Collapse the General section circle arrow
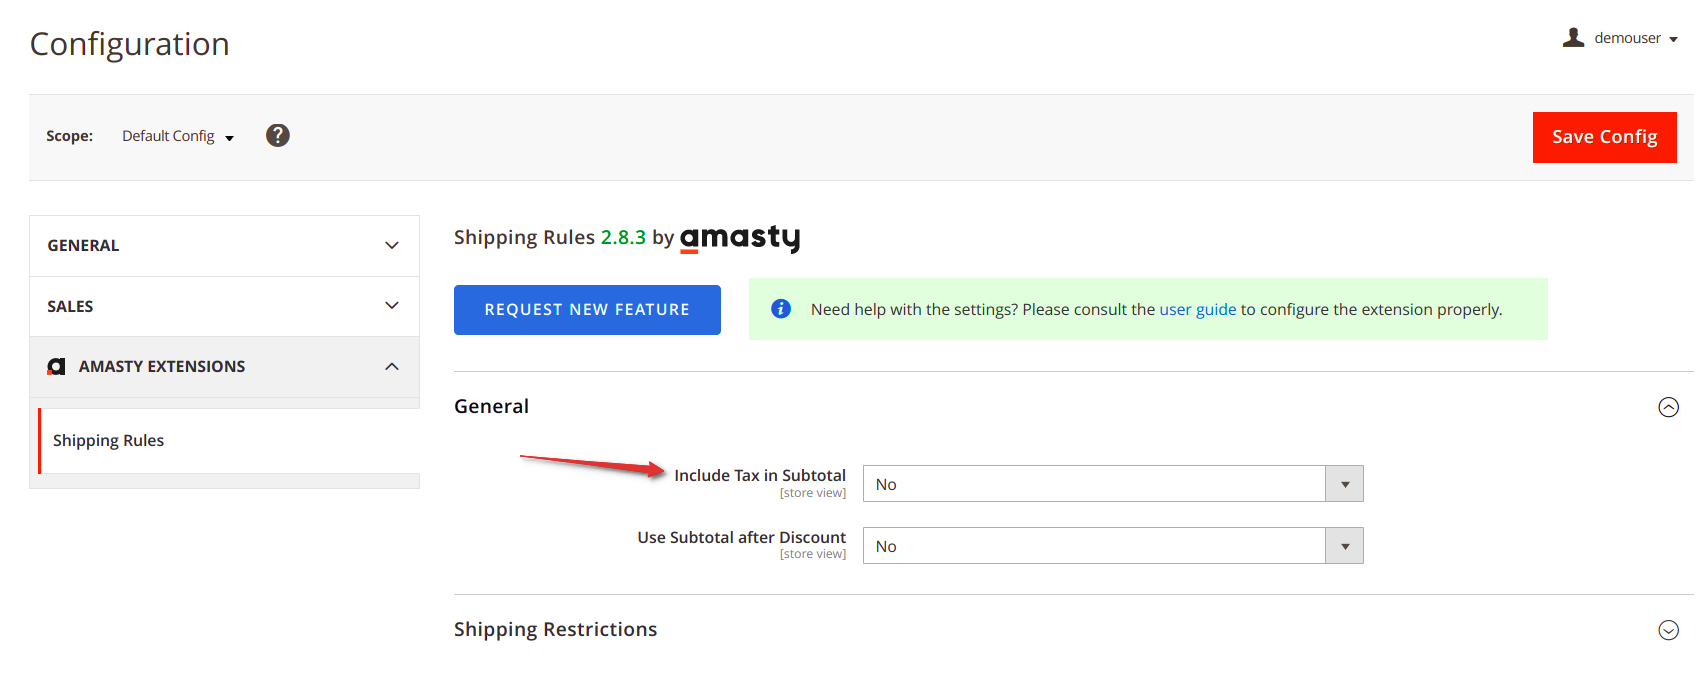The image size is (1696, 700). pyautogui.click(x=1668, y=407)
